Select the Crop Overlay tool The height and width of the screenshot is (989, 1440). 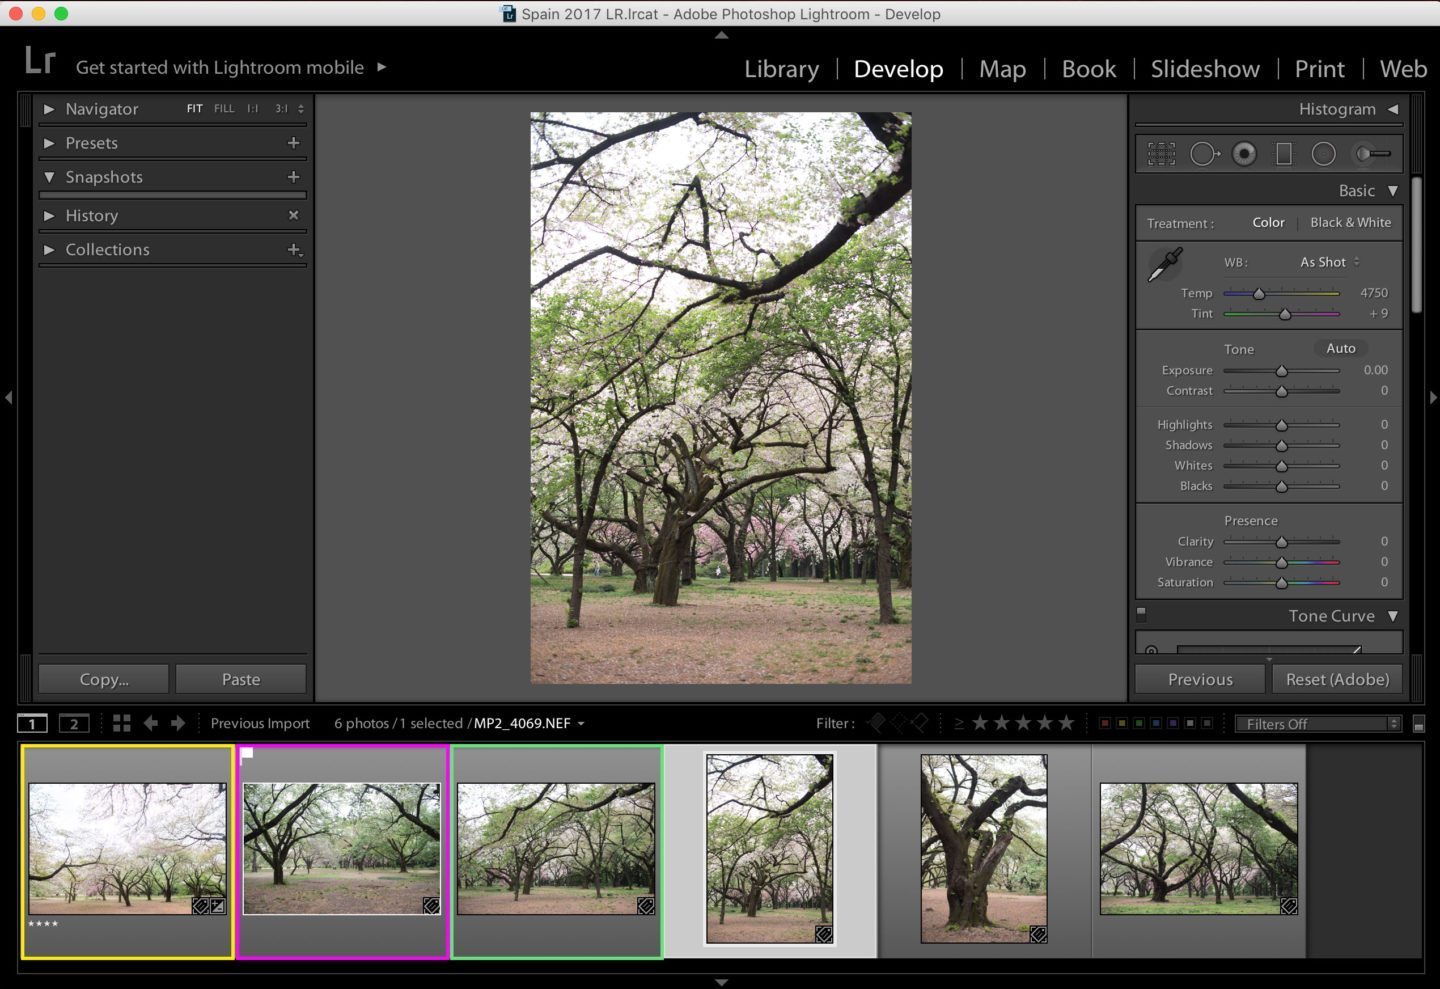(1161, 153)
